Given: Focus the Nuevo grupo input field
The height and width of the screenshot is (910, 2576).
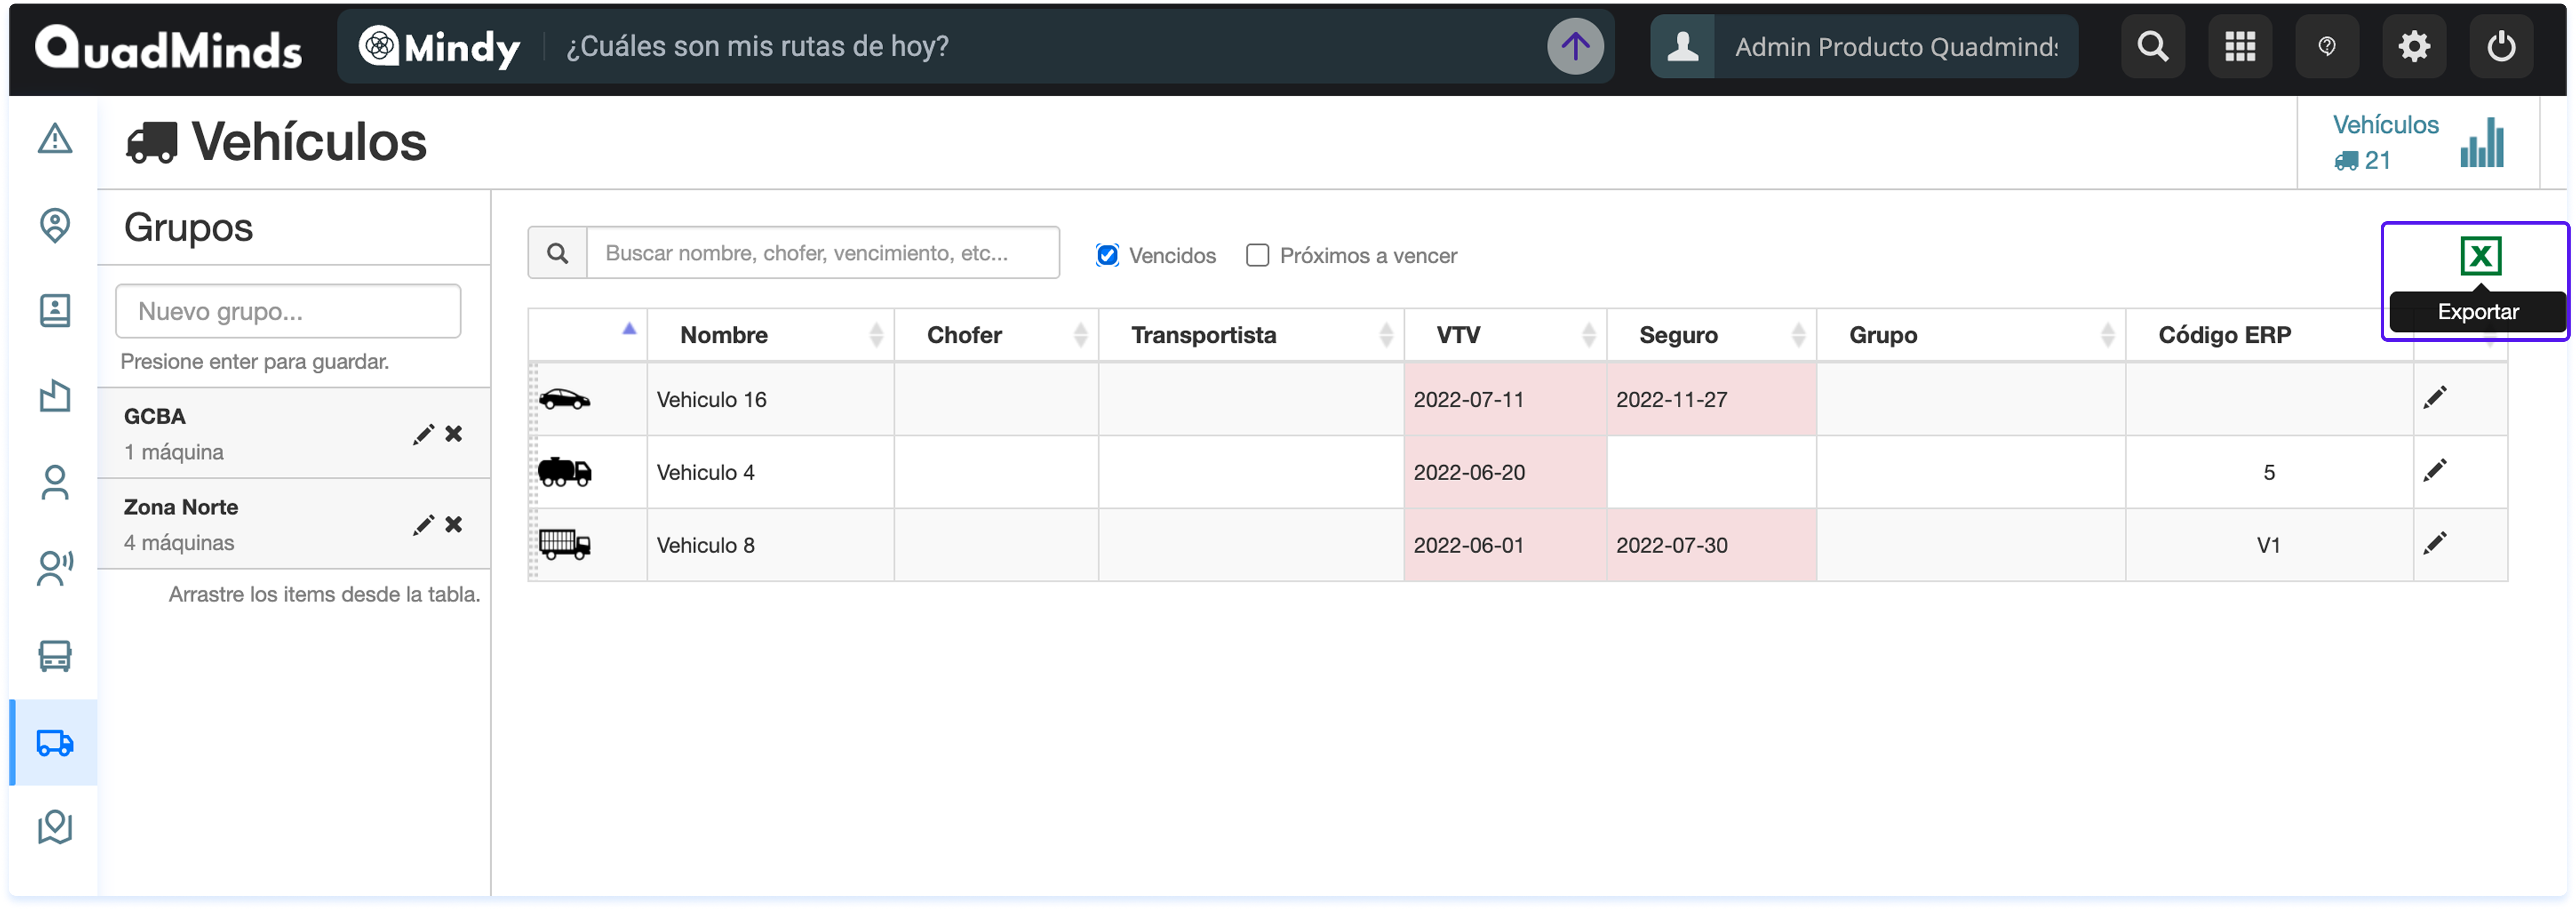Looking at the screenshot, I should point(288,311).
